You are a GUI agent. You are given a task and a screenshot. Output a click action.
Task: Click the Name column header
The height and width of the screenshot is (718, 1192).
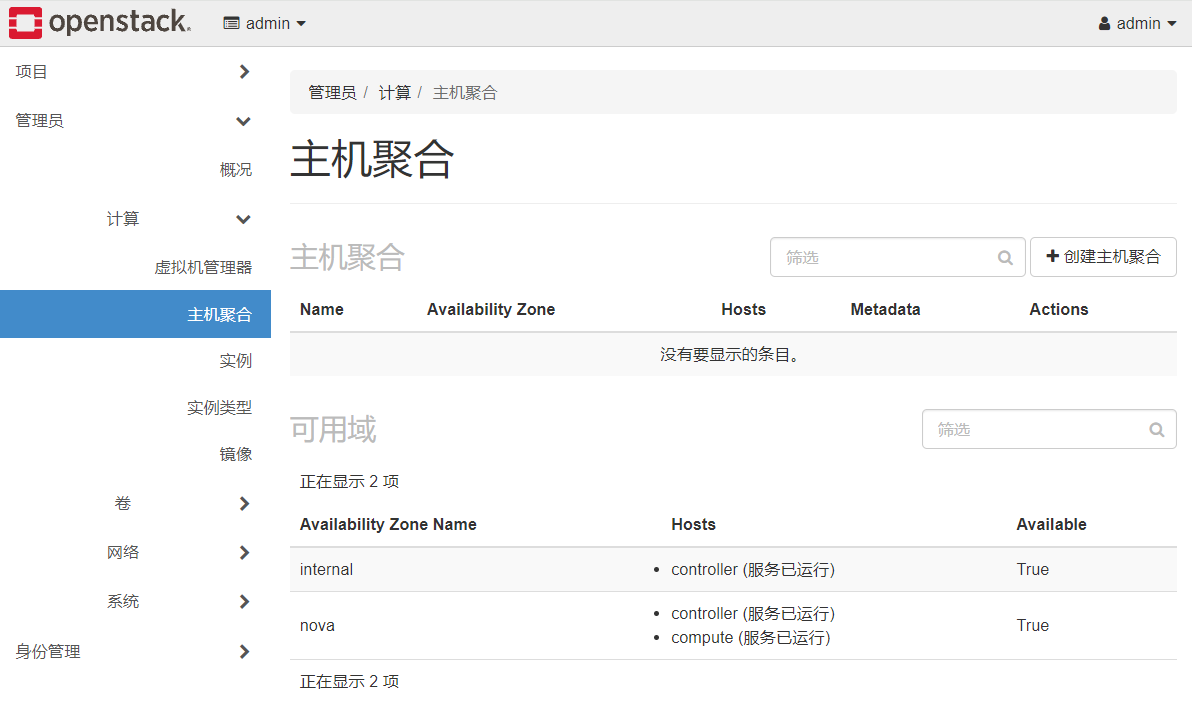tap(322, 310)
